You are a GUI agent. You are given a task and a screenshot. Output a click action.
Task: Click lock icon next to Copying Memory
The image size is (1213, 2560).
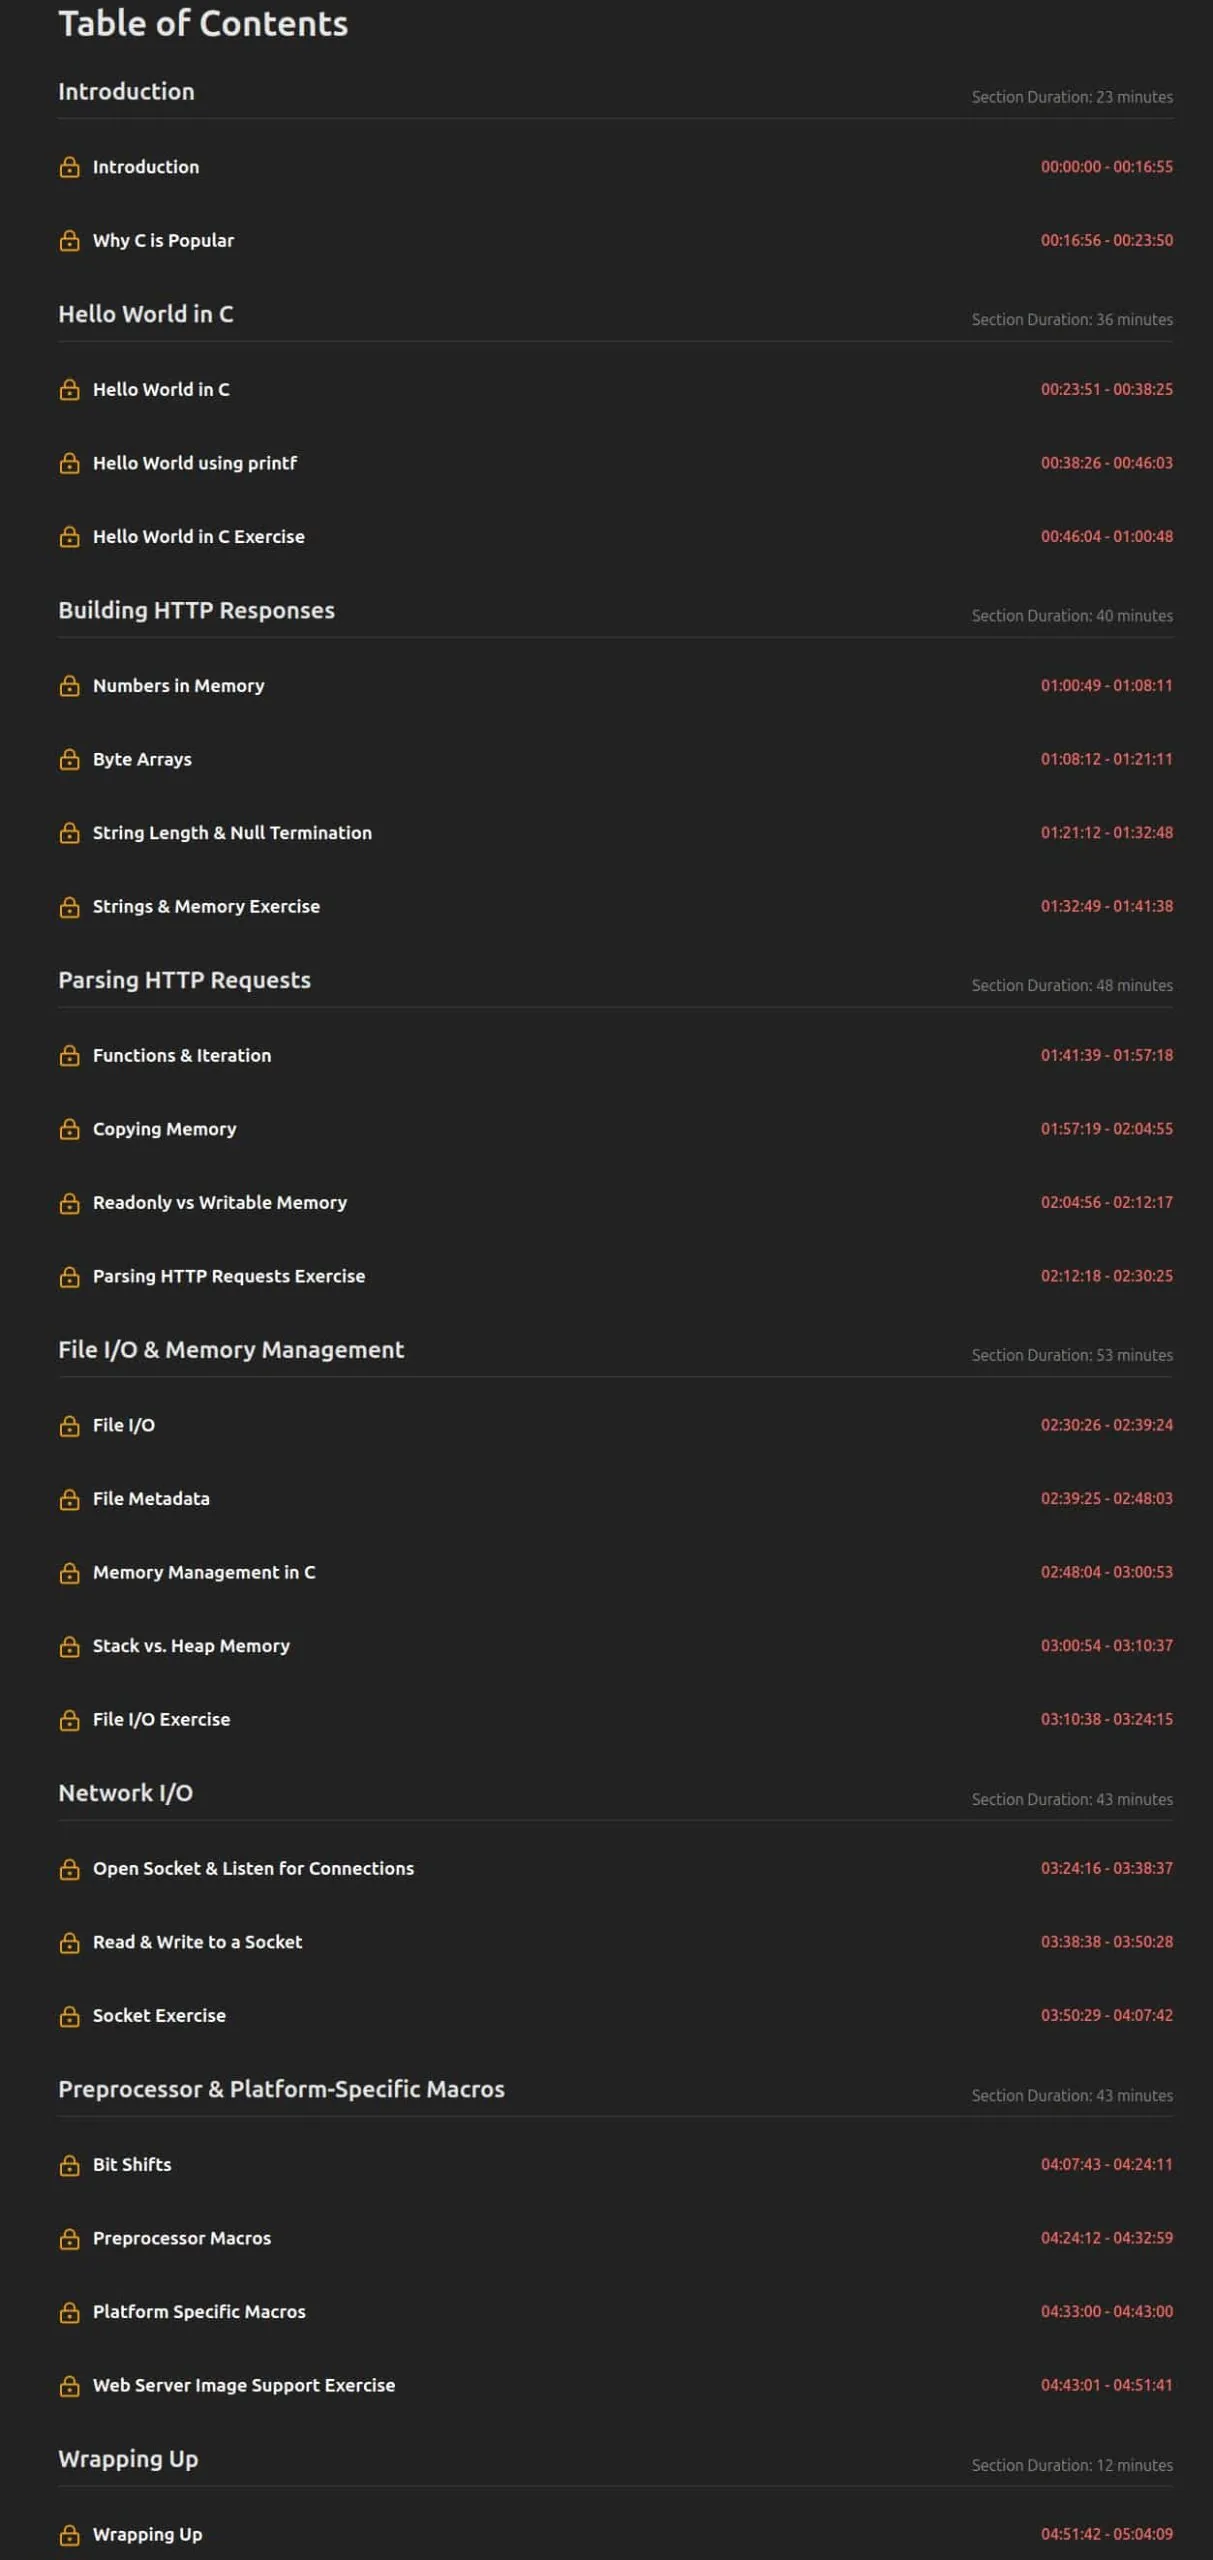69,1130
